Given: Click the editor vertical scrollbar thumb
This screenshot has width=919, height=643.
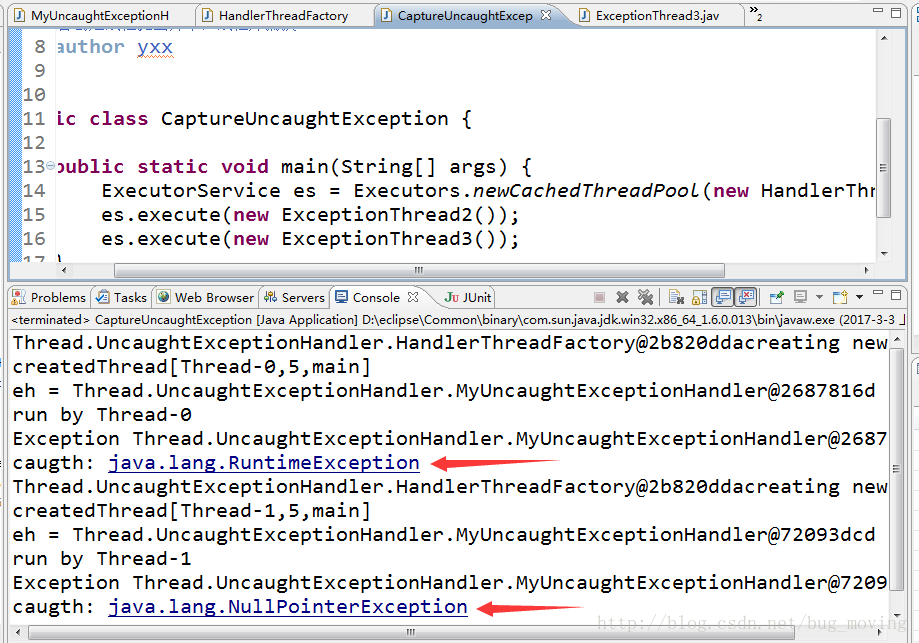Looking at the screenshot, I should [x=884, y=168].
